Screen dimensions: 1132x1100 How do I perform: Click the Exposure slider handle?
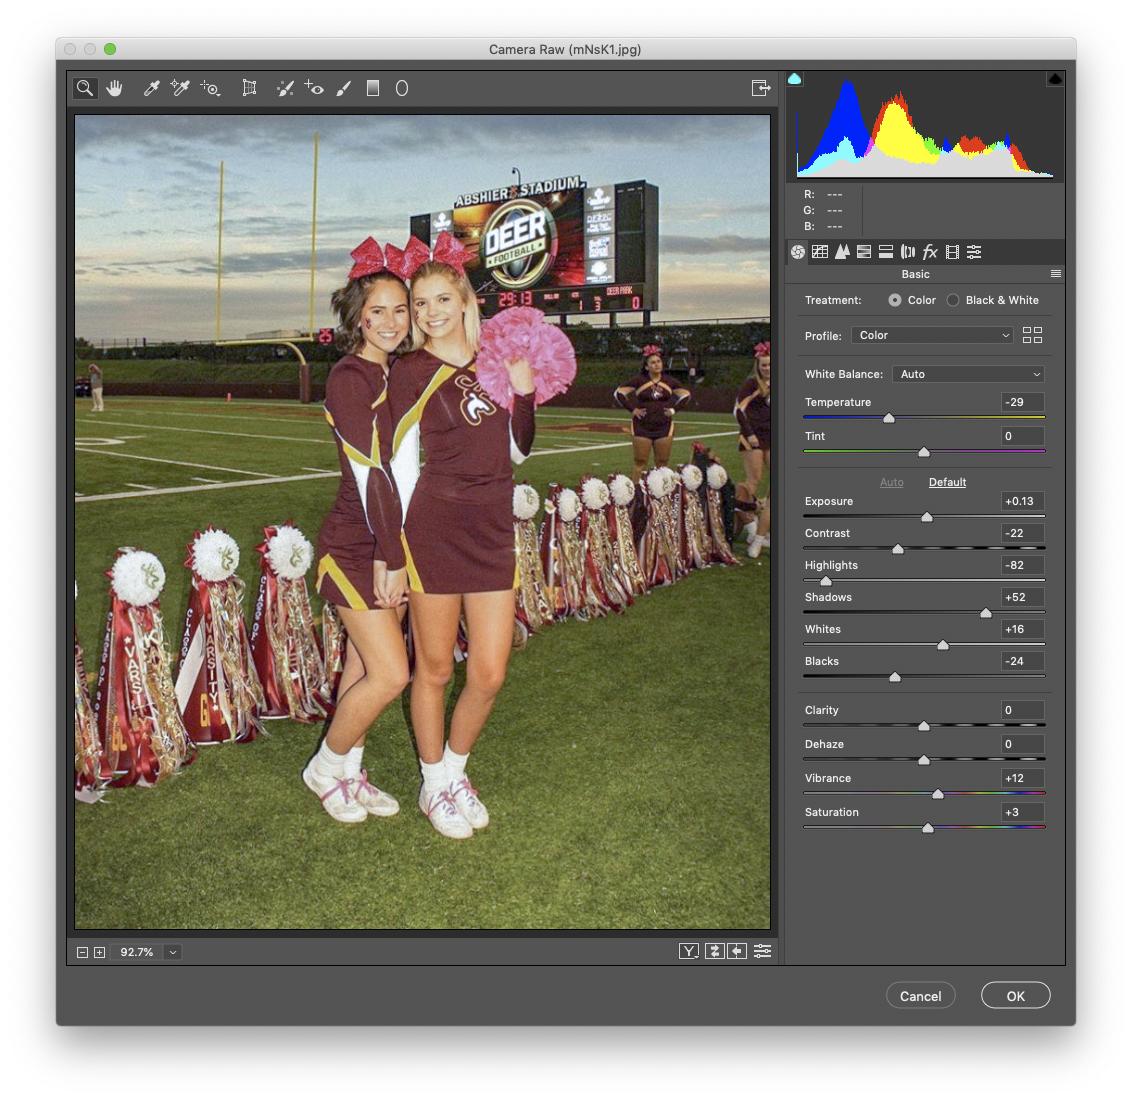click(x=927, y=517)
